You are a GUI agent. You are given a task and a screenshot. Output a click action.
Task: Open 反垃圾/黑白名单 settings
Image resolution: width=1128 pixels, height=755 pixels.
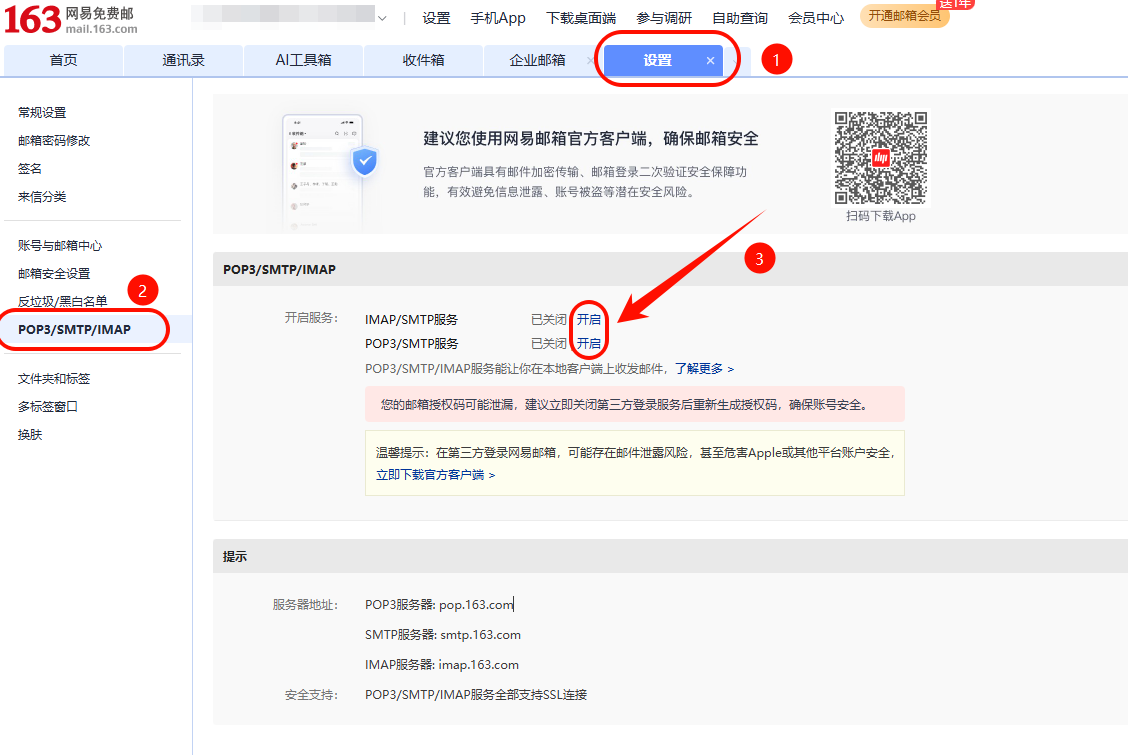63,301
